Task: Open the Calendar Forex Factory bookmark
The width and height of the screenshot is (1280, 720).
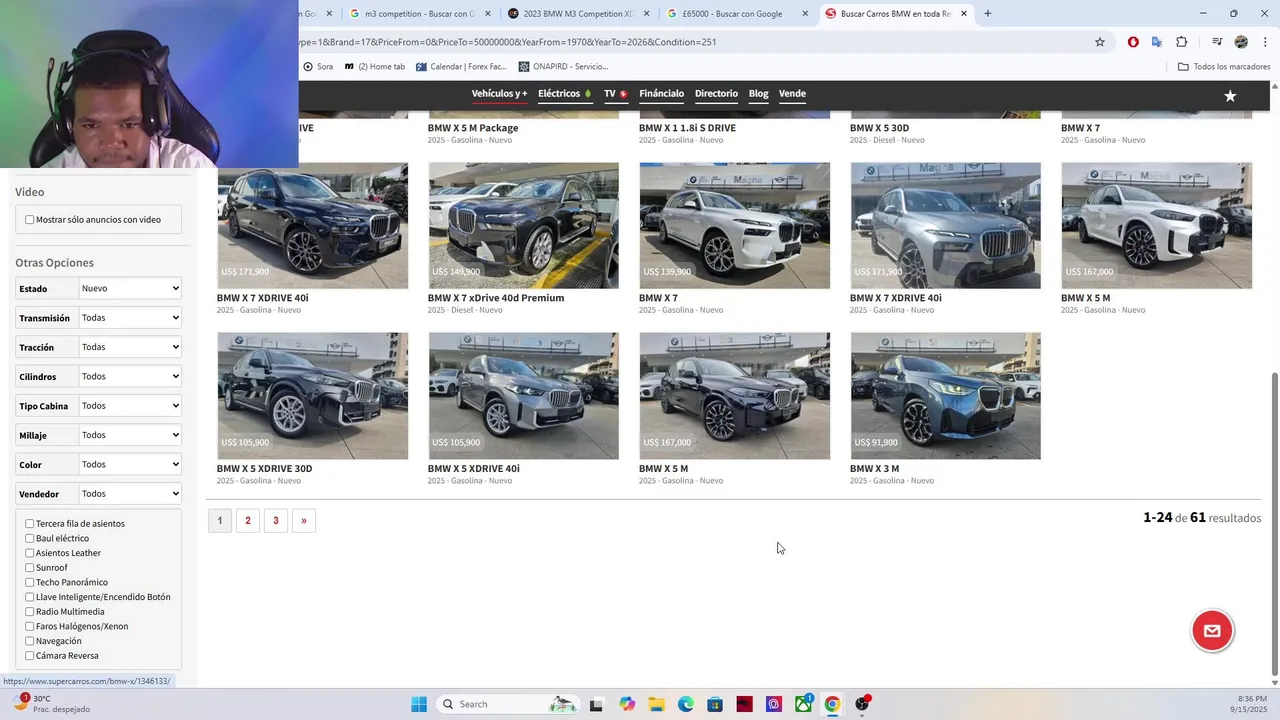Action: [461, 67]
